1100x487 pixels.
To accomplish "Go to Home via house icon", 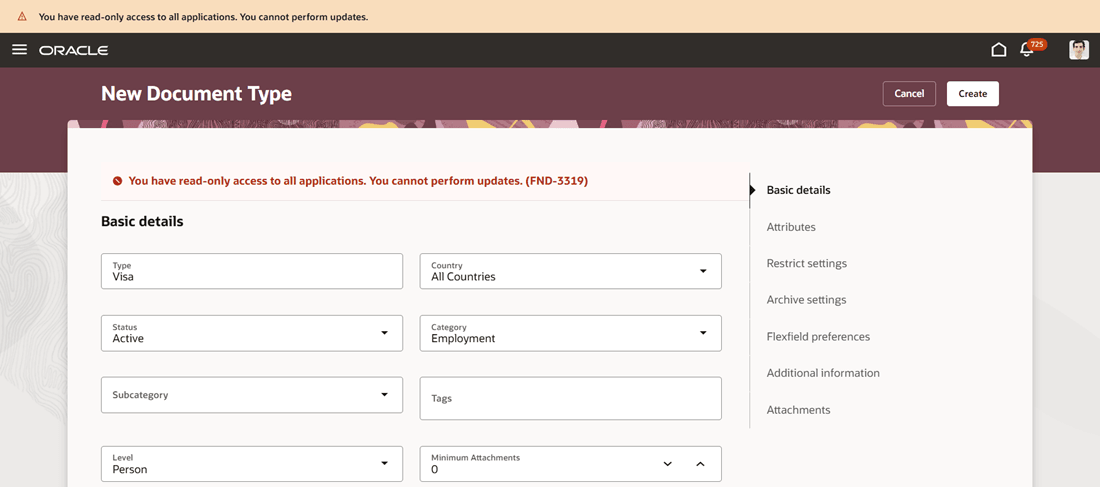I will (998, 50).
